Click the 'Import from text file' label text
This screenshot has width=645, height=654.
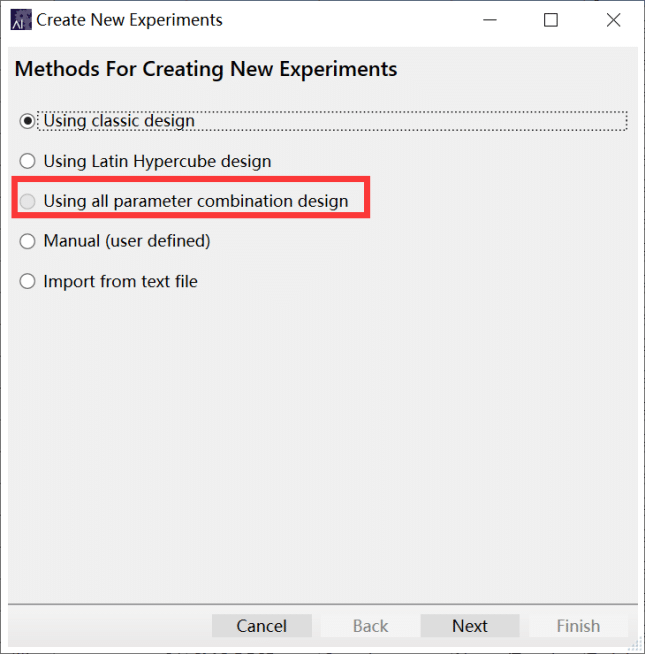[120, 281]
